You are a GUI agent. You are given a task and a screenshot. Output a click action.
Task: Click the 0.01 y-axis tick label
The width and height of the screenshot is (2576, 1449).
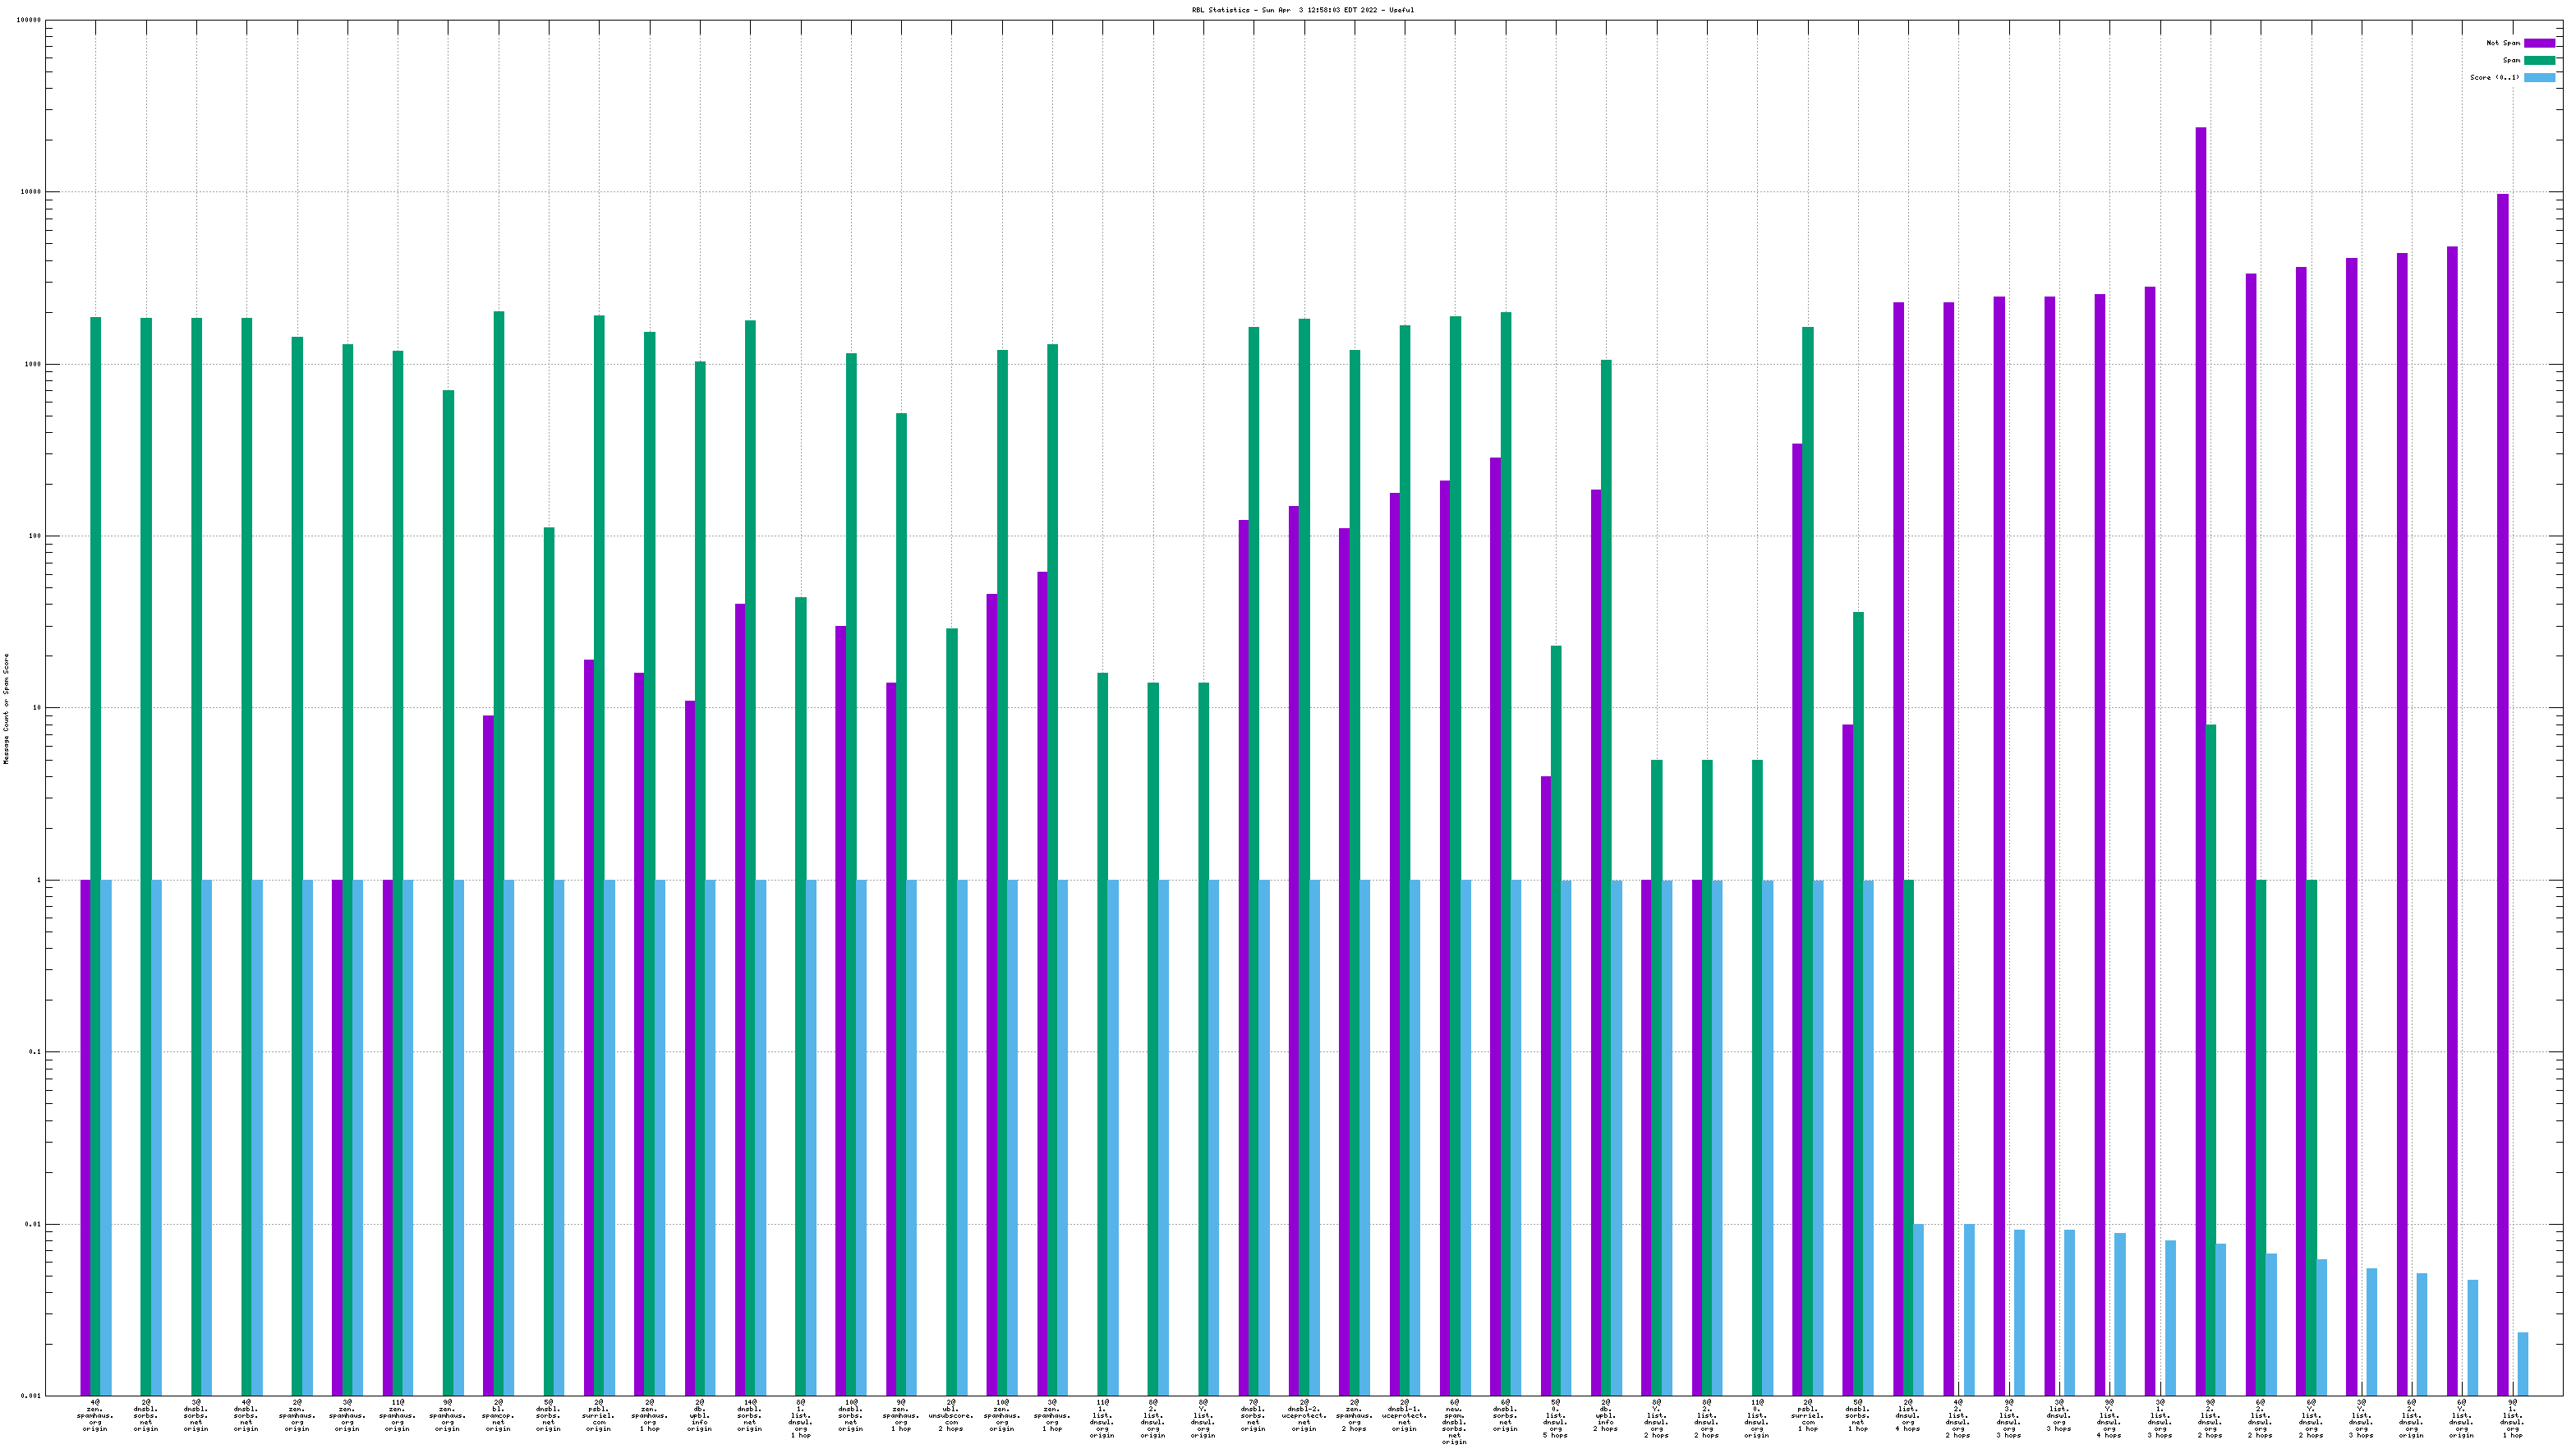[x=31, y=1224]
